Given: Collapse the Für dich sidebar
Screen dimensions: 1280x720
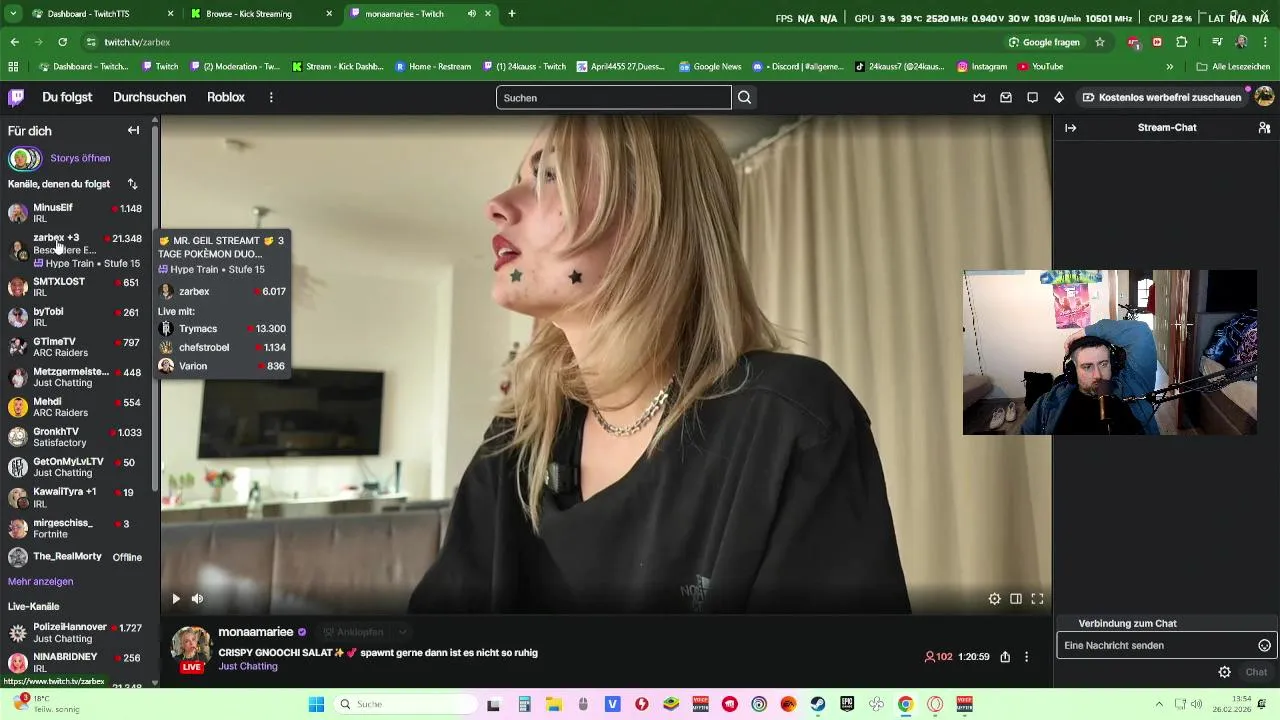Looking at the screenshot, I should point(133,130).
